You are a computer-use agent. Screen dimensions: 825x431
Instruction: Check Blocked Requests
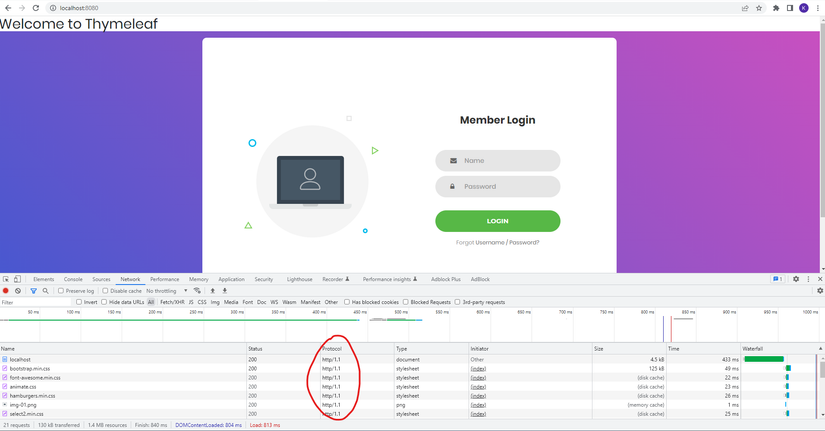coord(406,302)
